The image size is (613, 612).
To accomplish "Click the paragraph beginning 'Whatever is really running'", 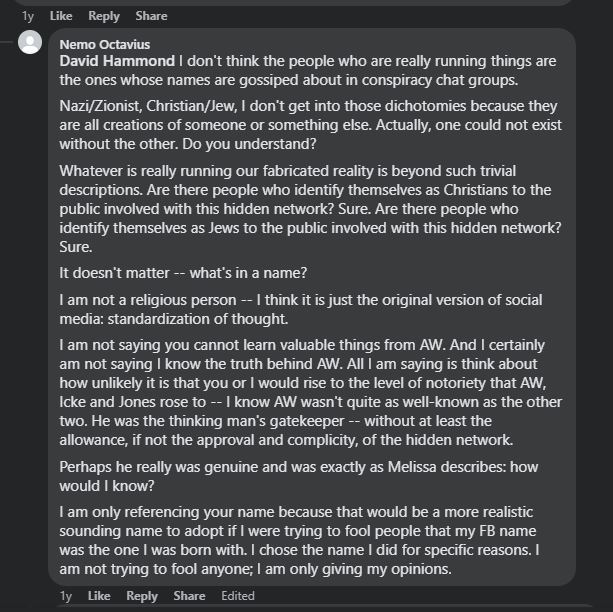I will pyautogui.click(x=310, y=208).
